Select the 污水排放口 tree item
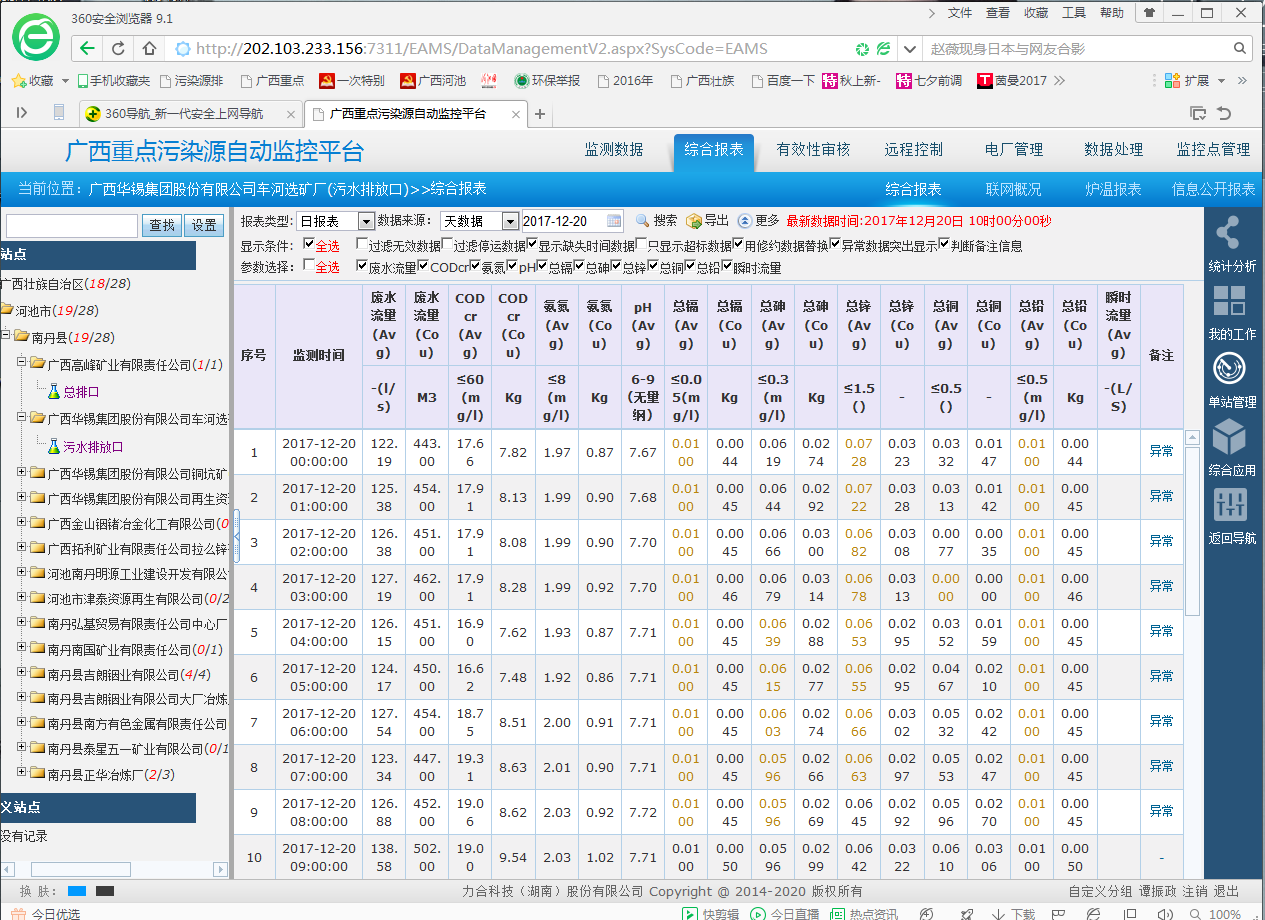The width and height of the screenshot is (1265, 920). pos(93,447)
